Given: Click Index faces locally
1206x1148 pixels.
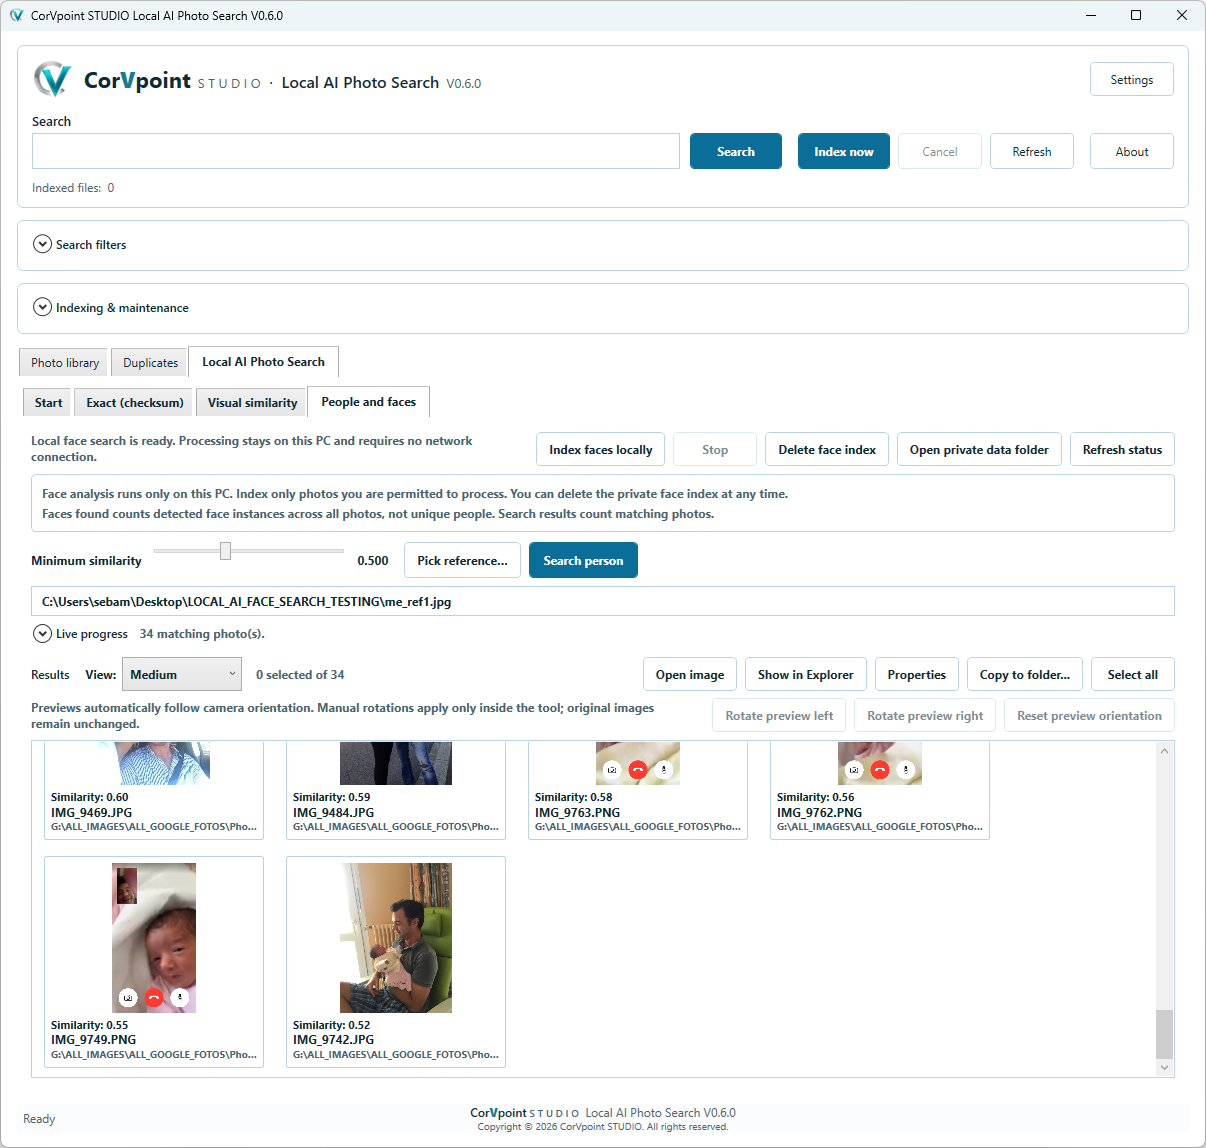Looking at the screenshot, I should (601, 449).
